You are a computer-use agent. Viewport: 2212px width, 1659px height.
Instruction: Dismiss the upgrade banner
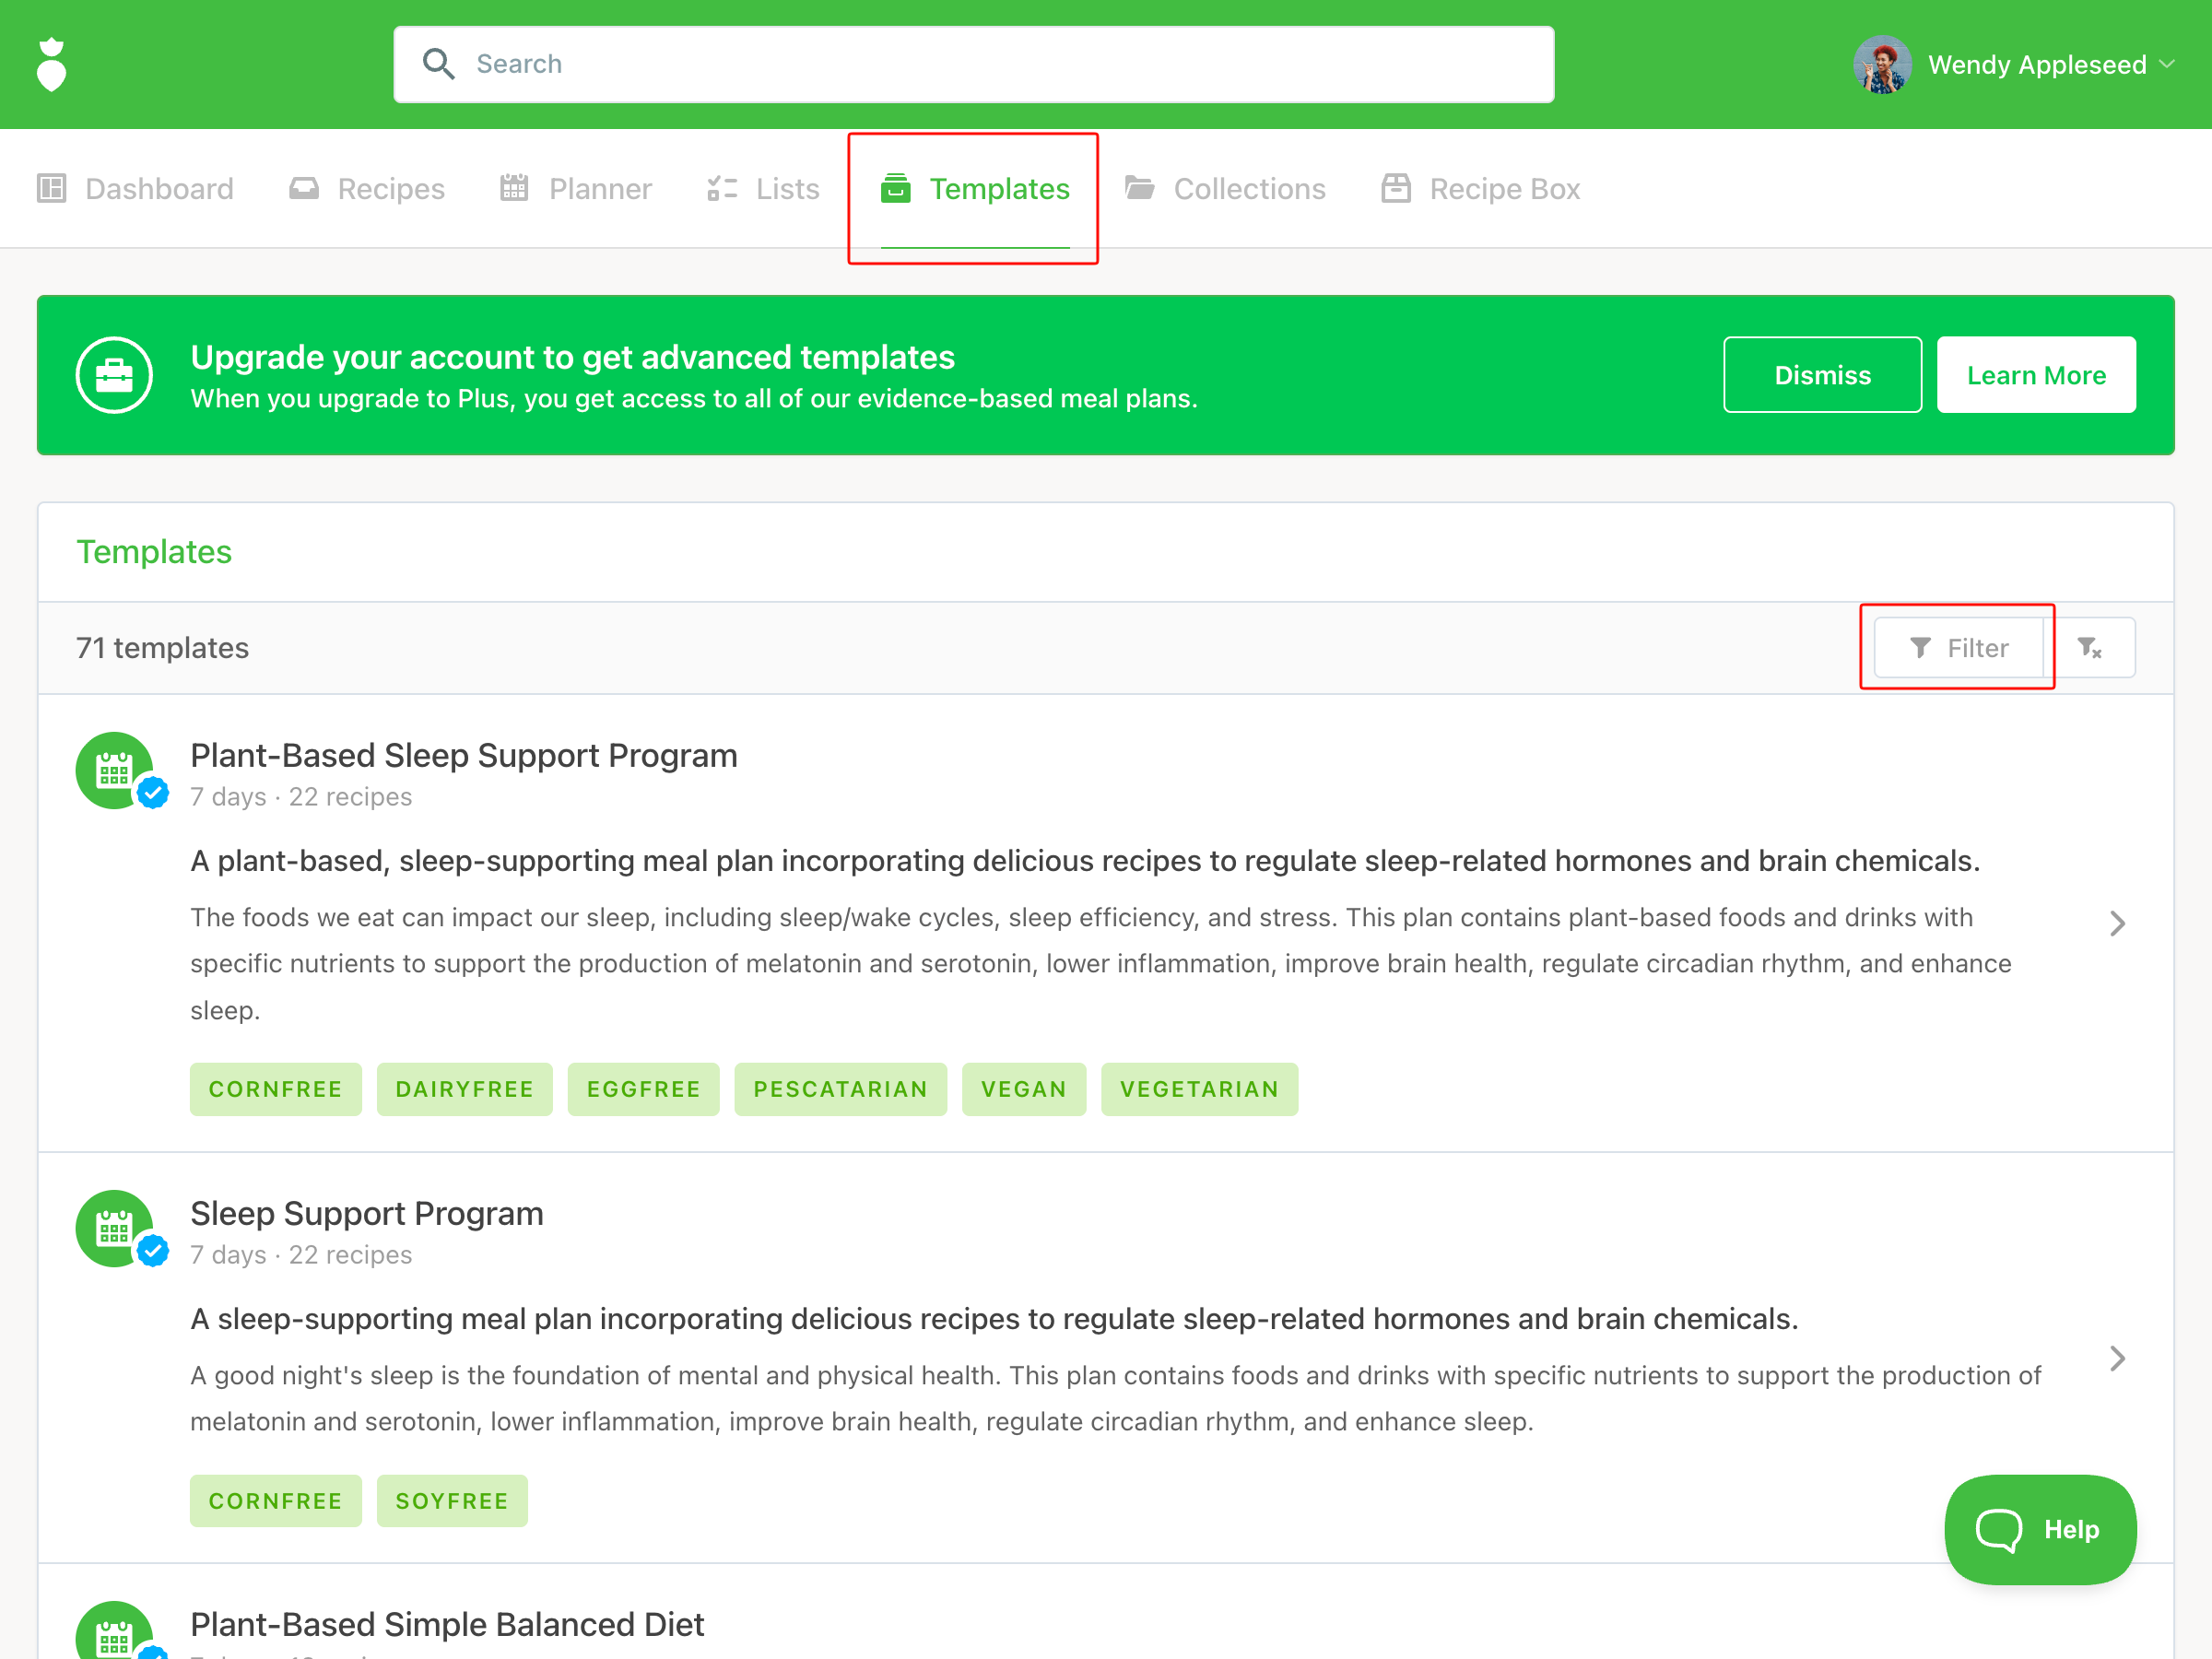tap(1821, 375)
